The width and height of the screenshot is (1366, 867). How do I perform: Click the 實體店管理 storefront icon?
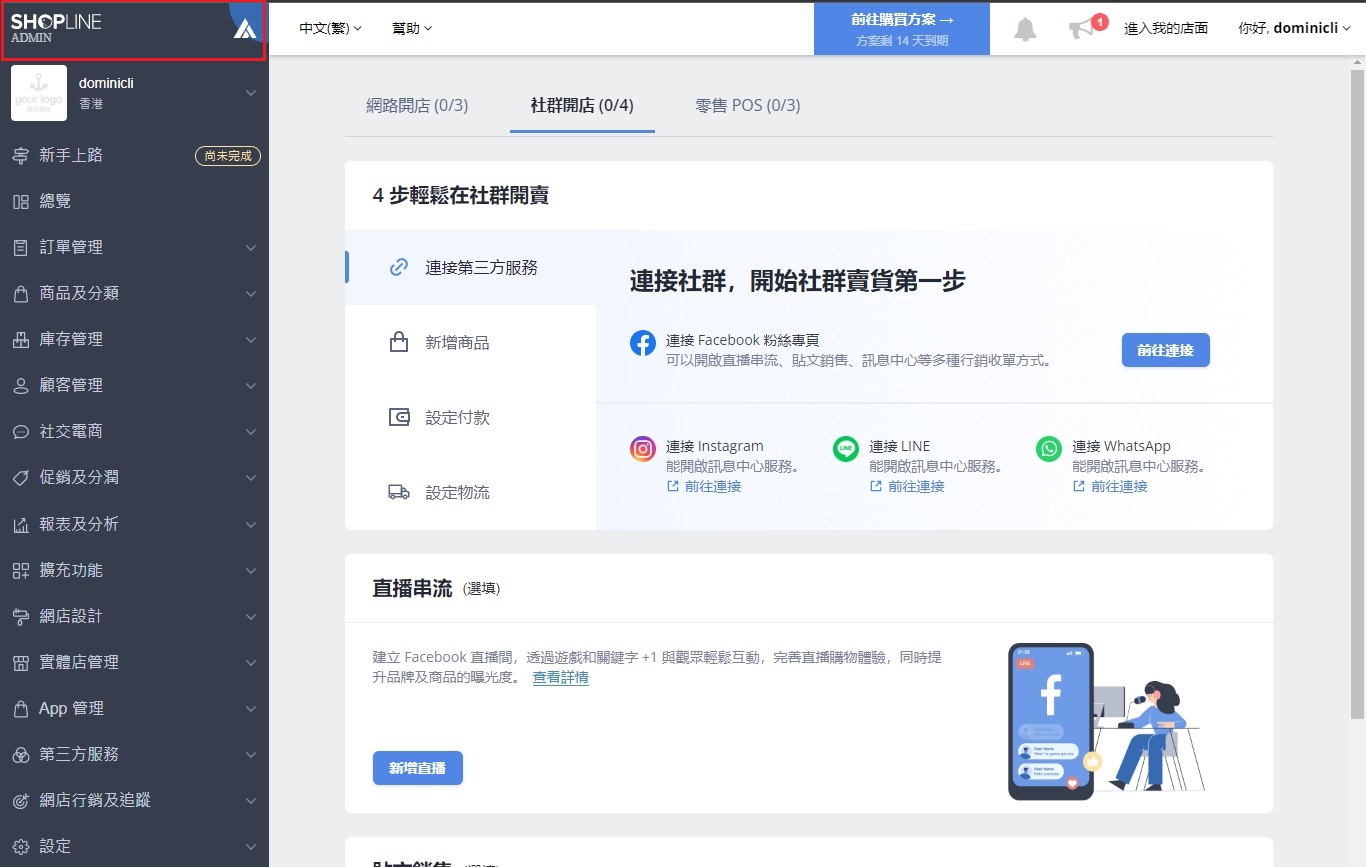[x=21, y=663]
